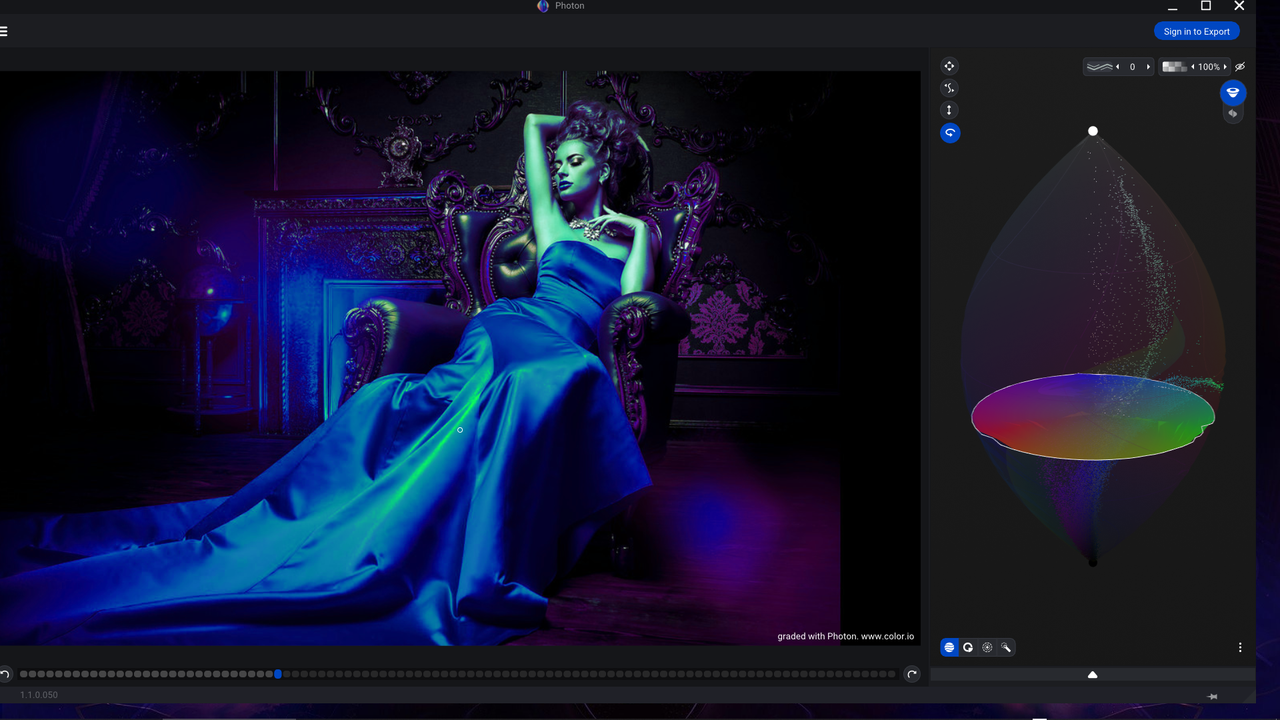Decrease the 100% opacity with left arrow
Image resolution: width=1280 pixels, height=720 pixels.
click(1193, 67)
